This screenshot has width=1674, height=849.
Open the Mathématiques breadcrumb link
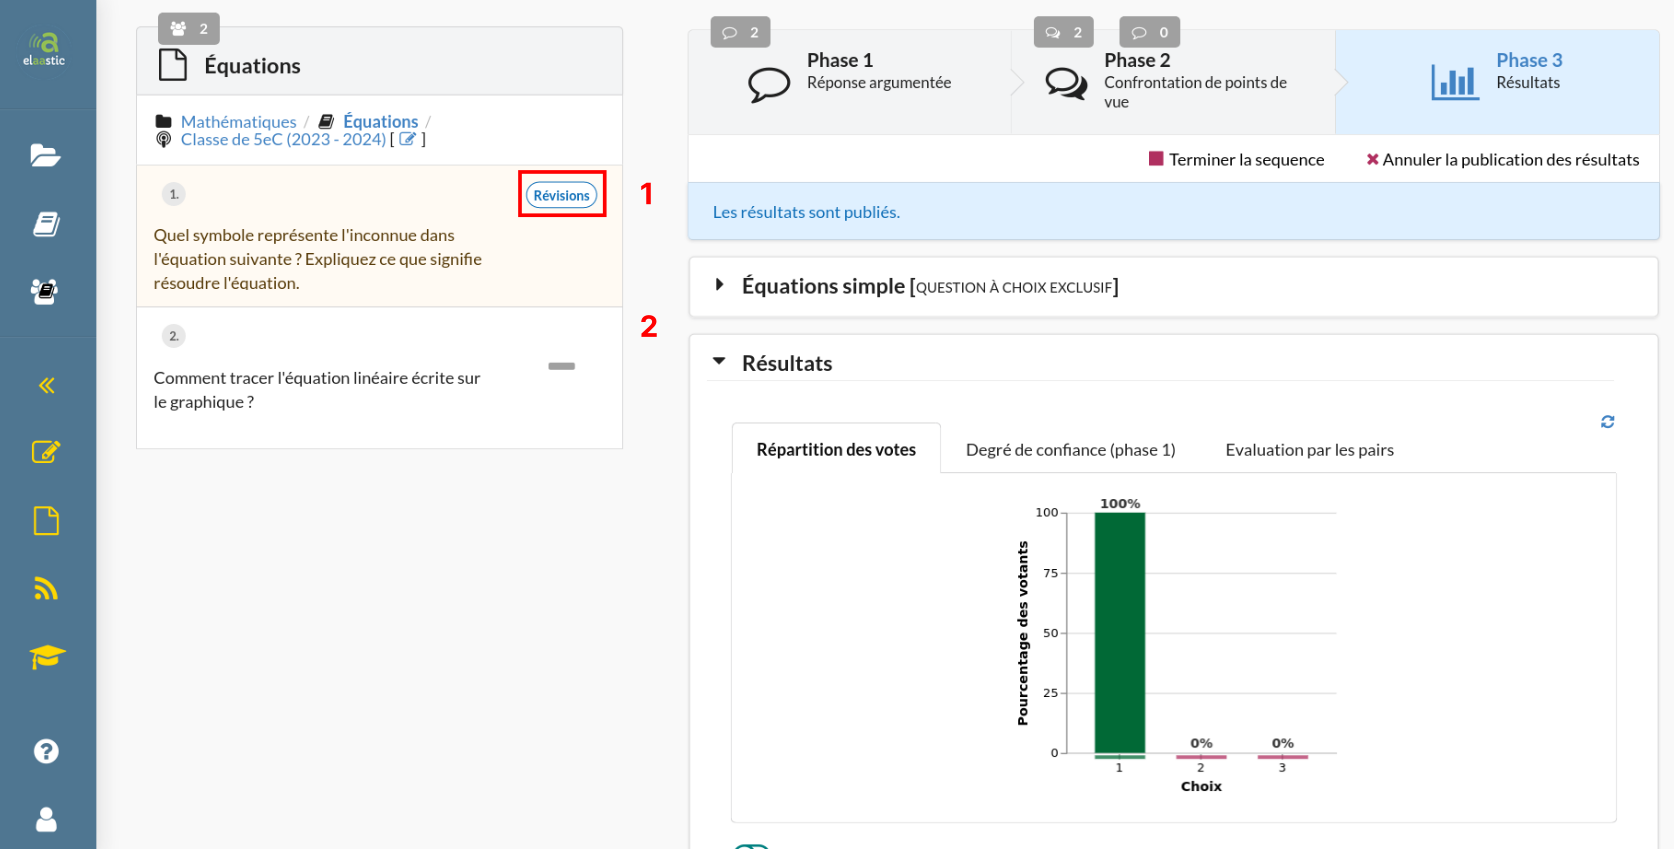pyautogui.click(x=239, y=122)
